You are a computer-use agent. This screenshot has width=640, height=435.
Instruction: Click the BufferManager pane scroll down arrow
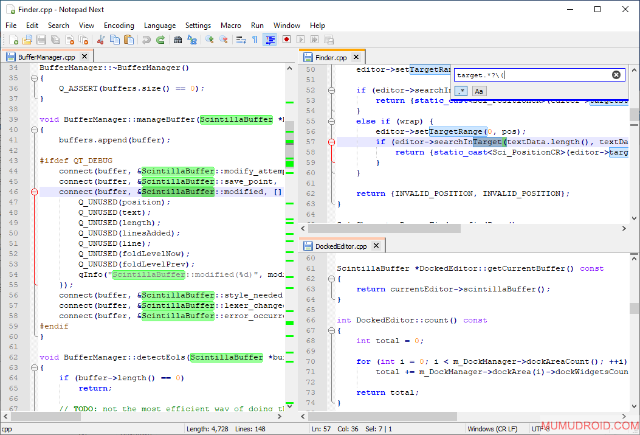coord(289,406)
